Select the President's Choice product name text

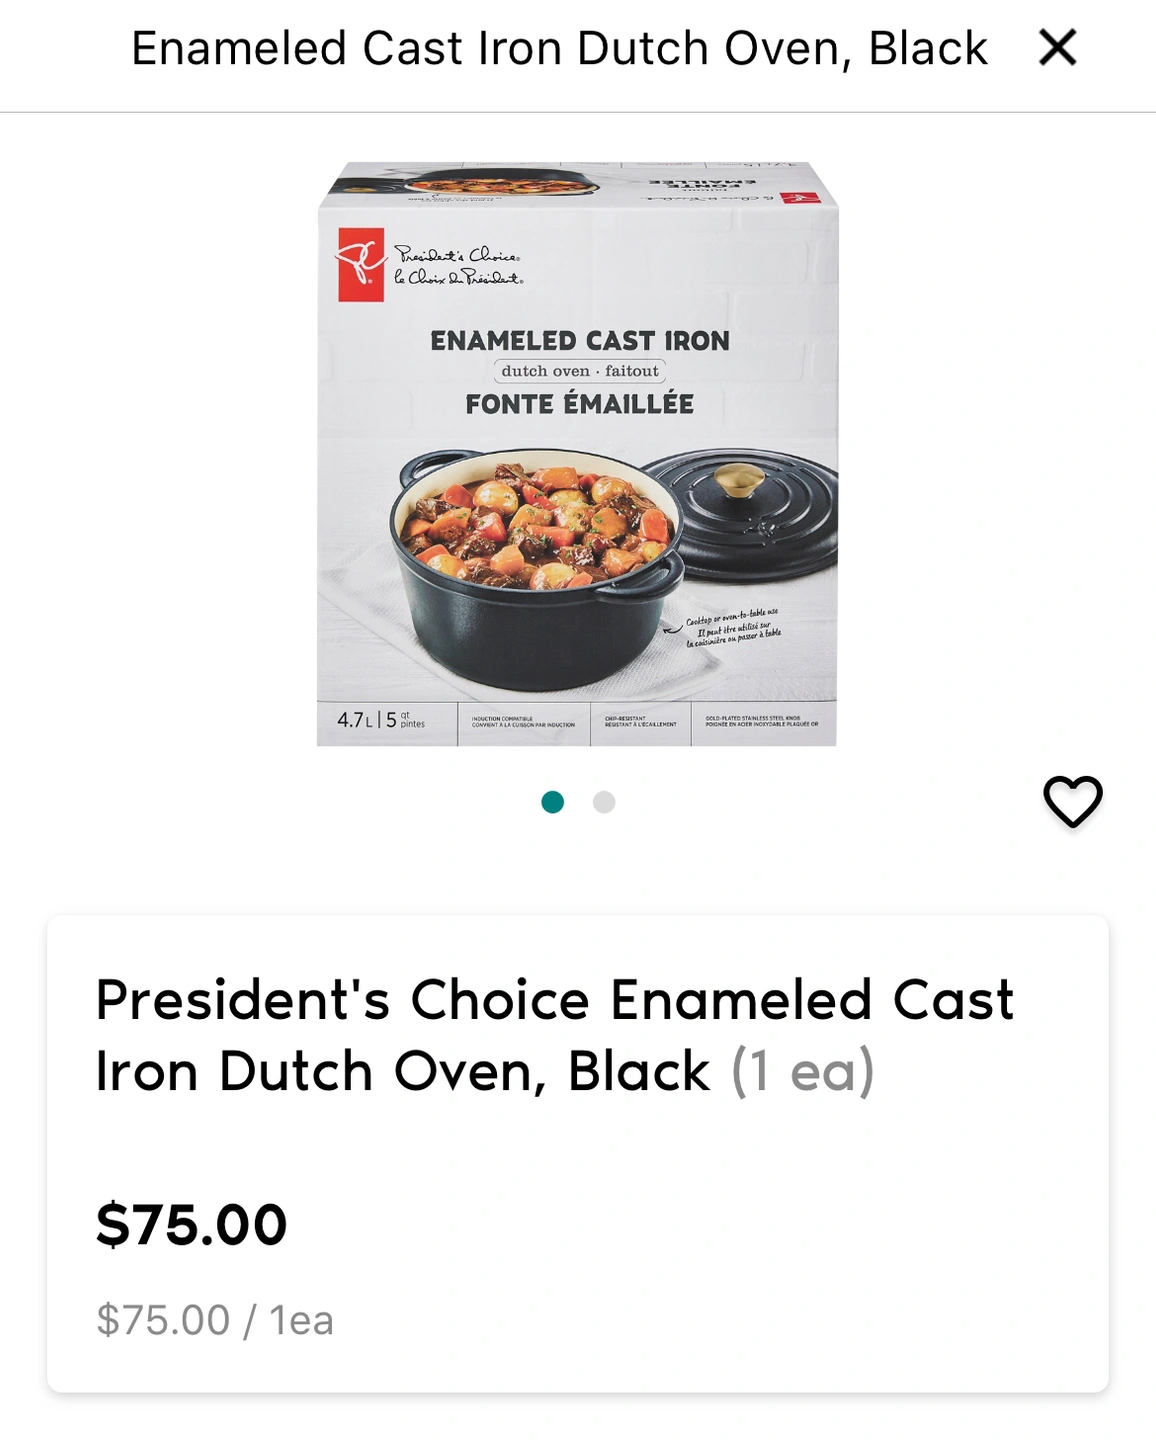point(554,1035)
